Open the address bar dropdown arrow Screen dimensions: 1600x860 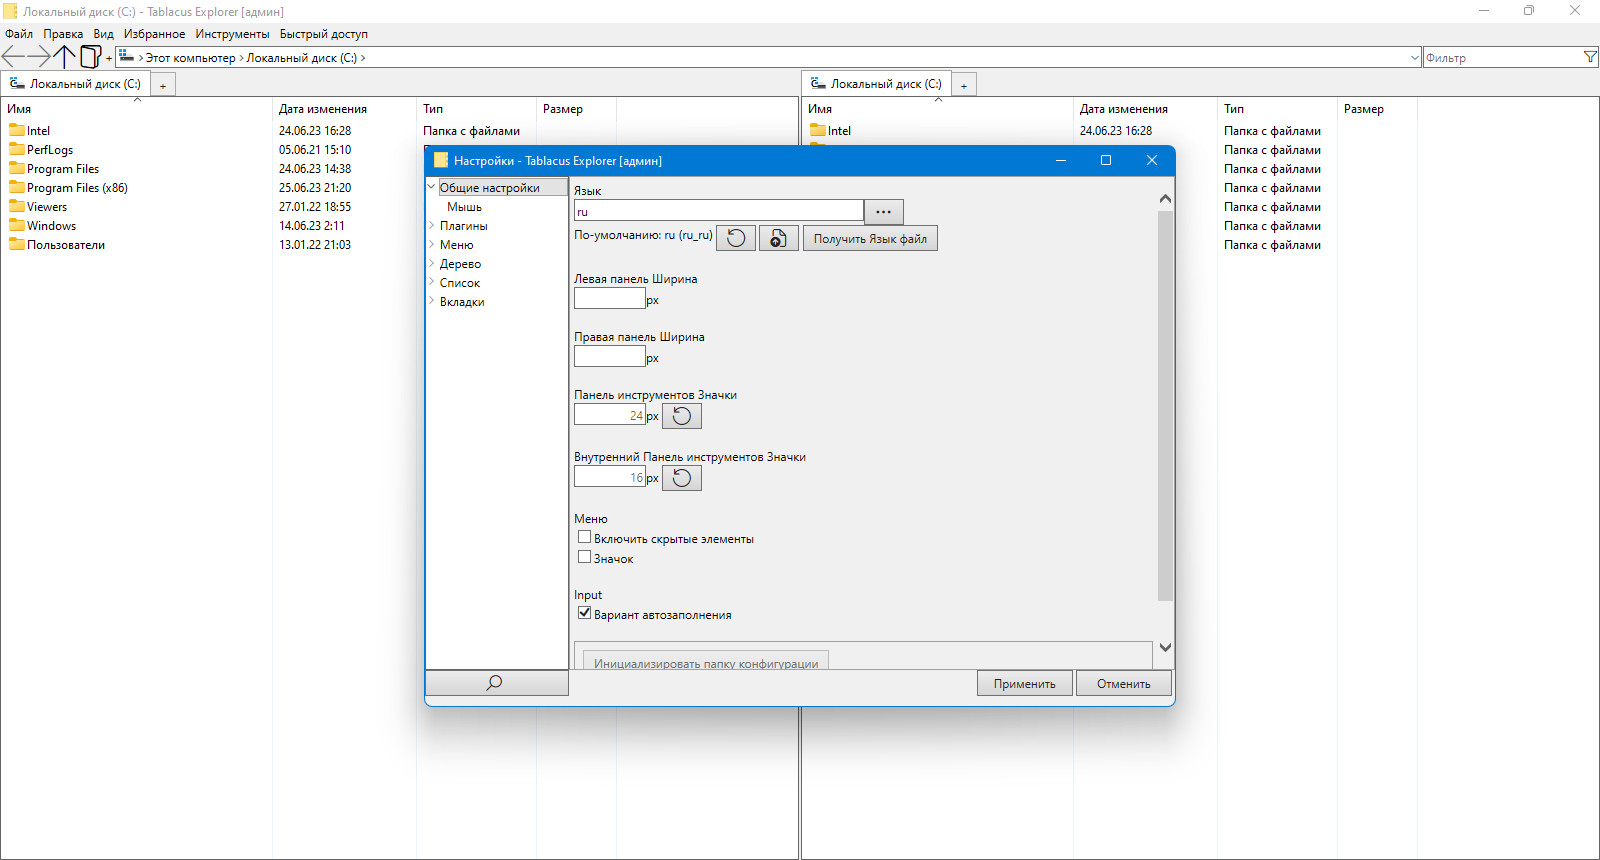[x=1414, y=58]
